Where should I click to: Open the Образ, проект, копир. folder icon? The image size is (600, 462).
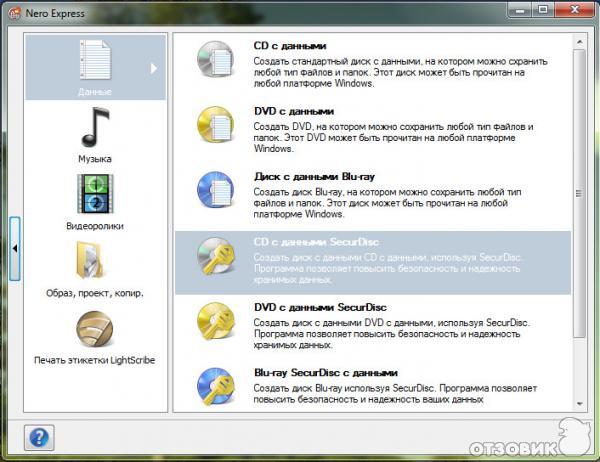click(94, 262)
